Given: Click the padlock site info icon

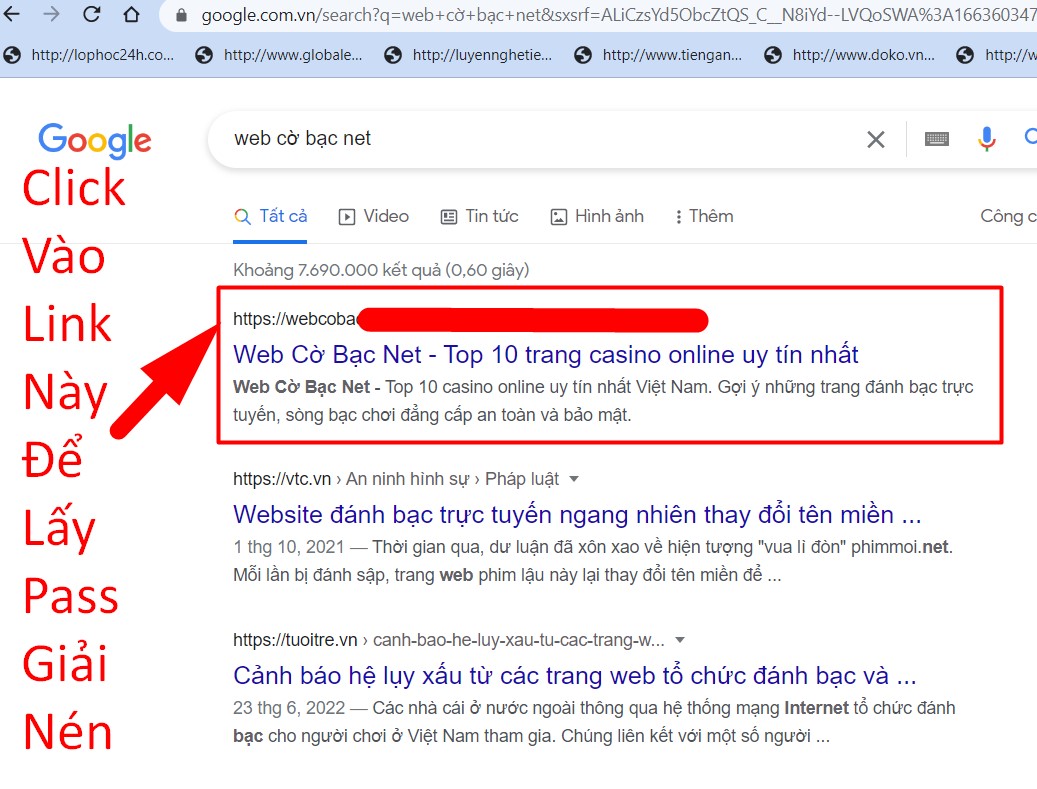Looking at the screenshot, I should [x=181, y=15].
